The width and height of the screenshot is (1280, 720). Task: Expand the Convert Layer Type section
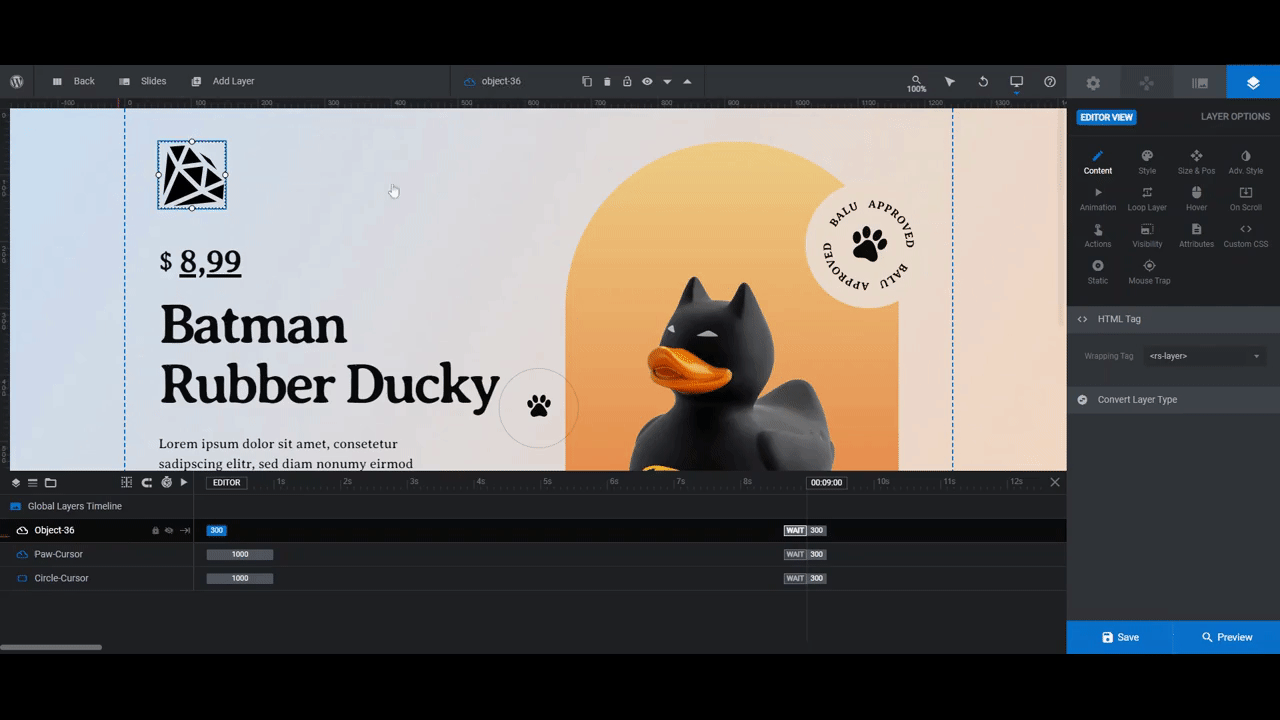(x=1173, y=399)
